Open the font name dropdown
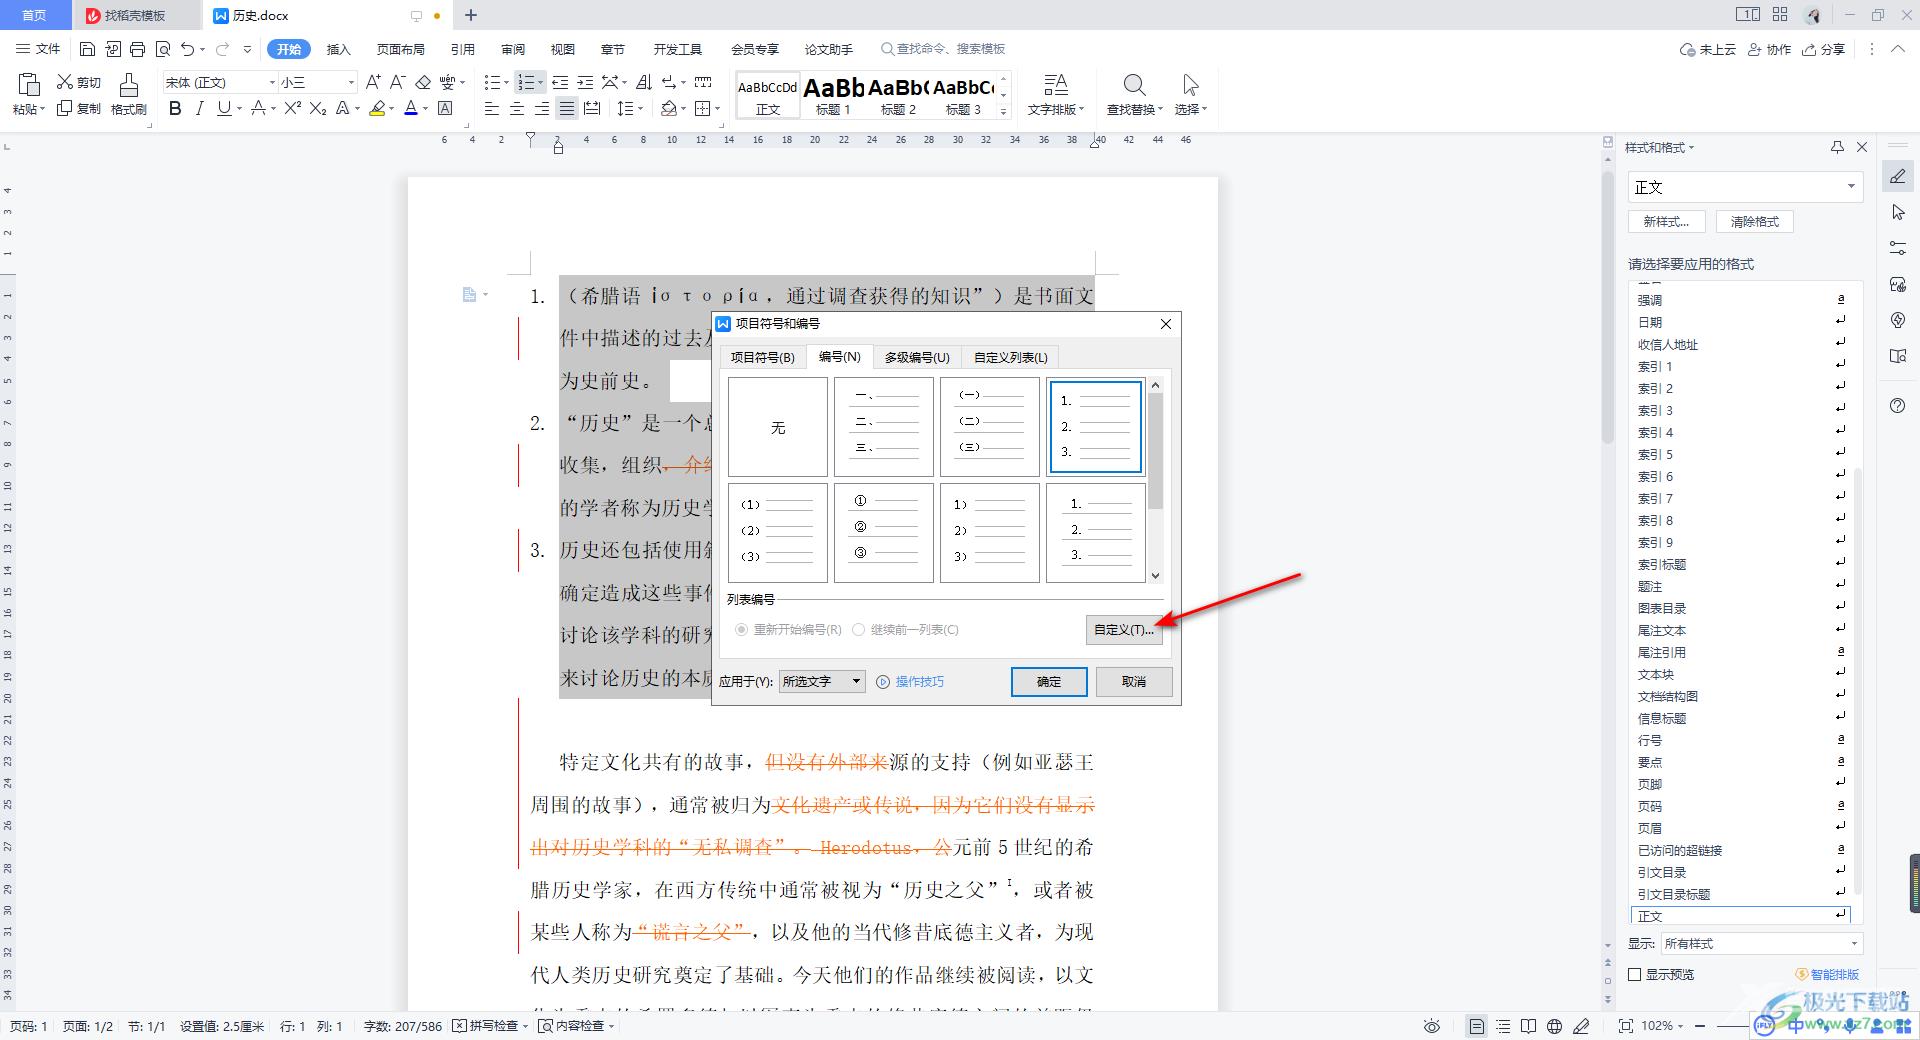This screenshot has width=1920, height=1040. (271, 82)
